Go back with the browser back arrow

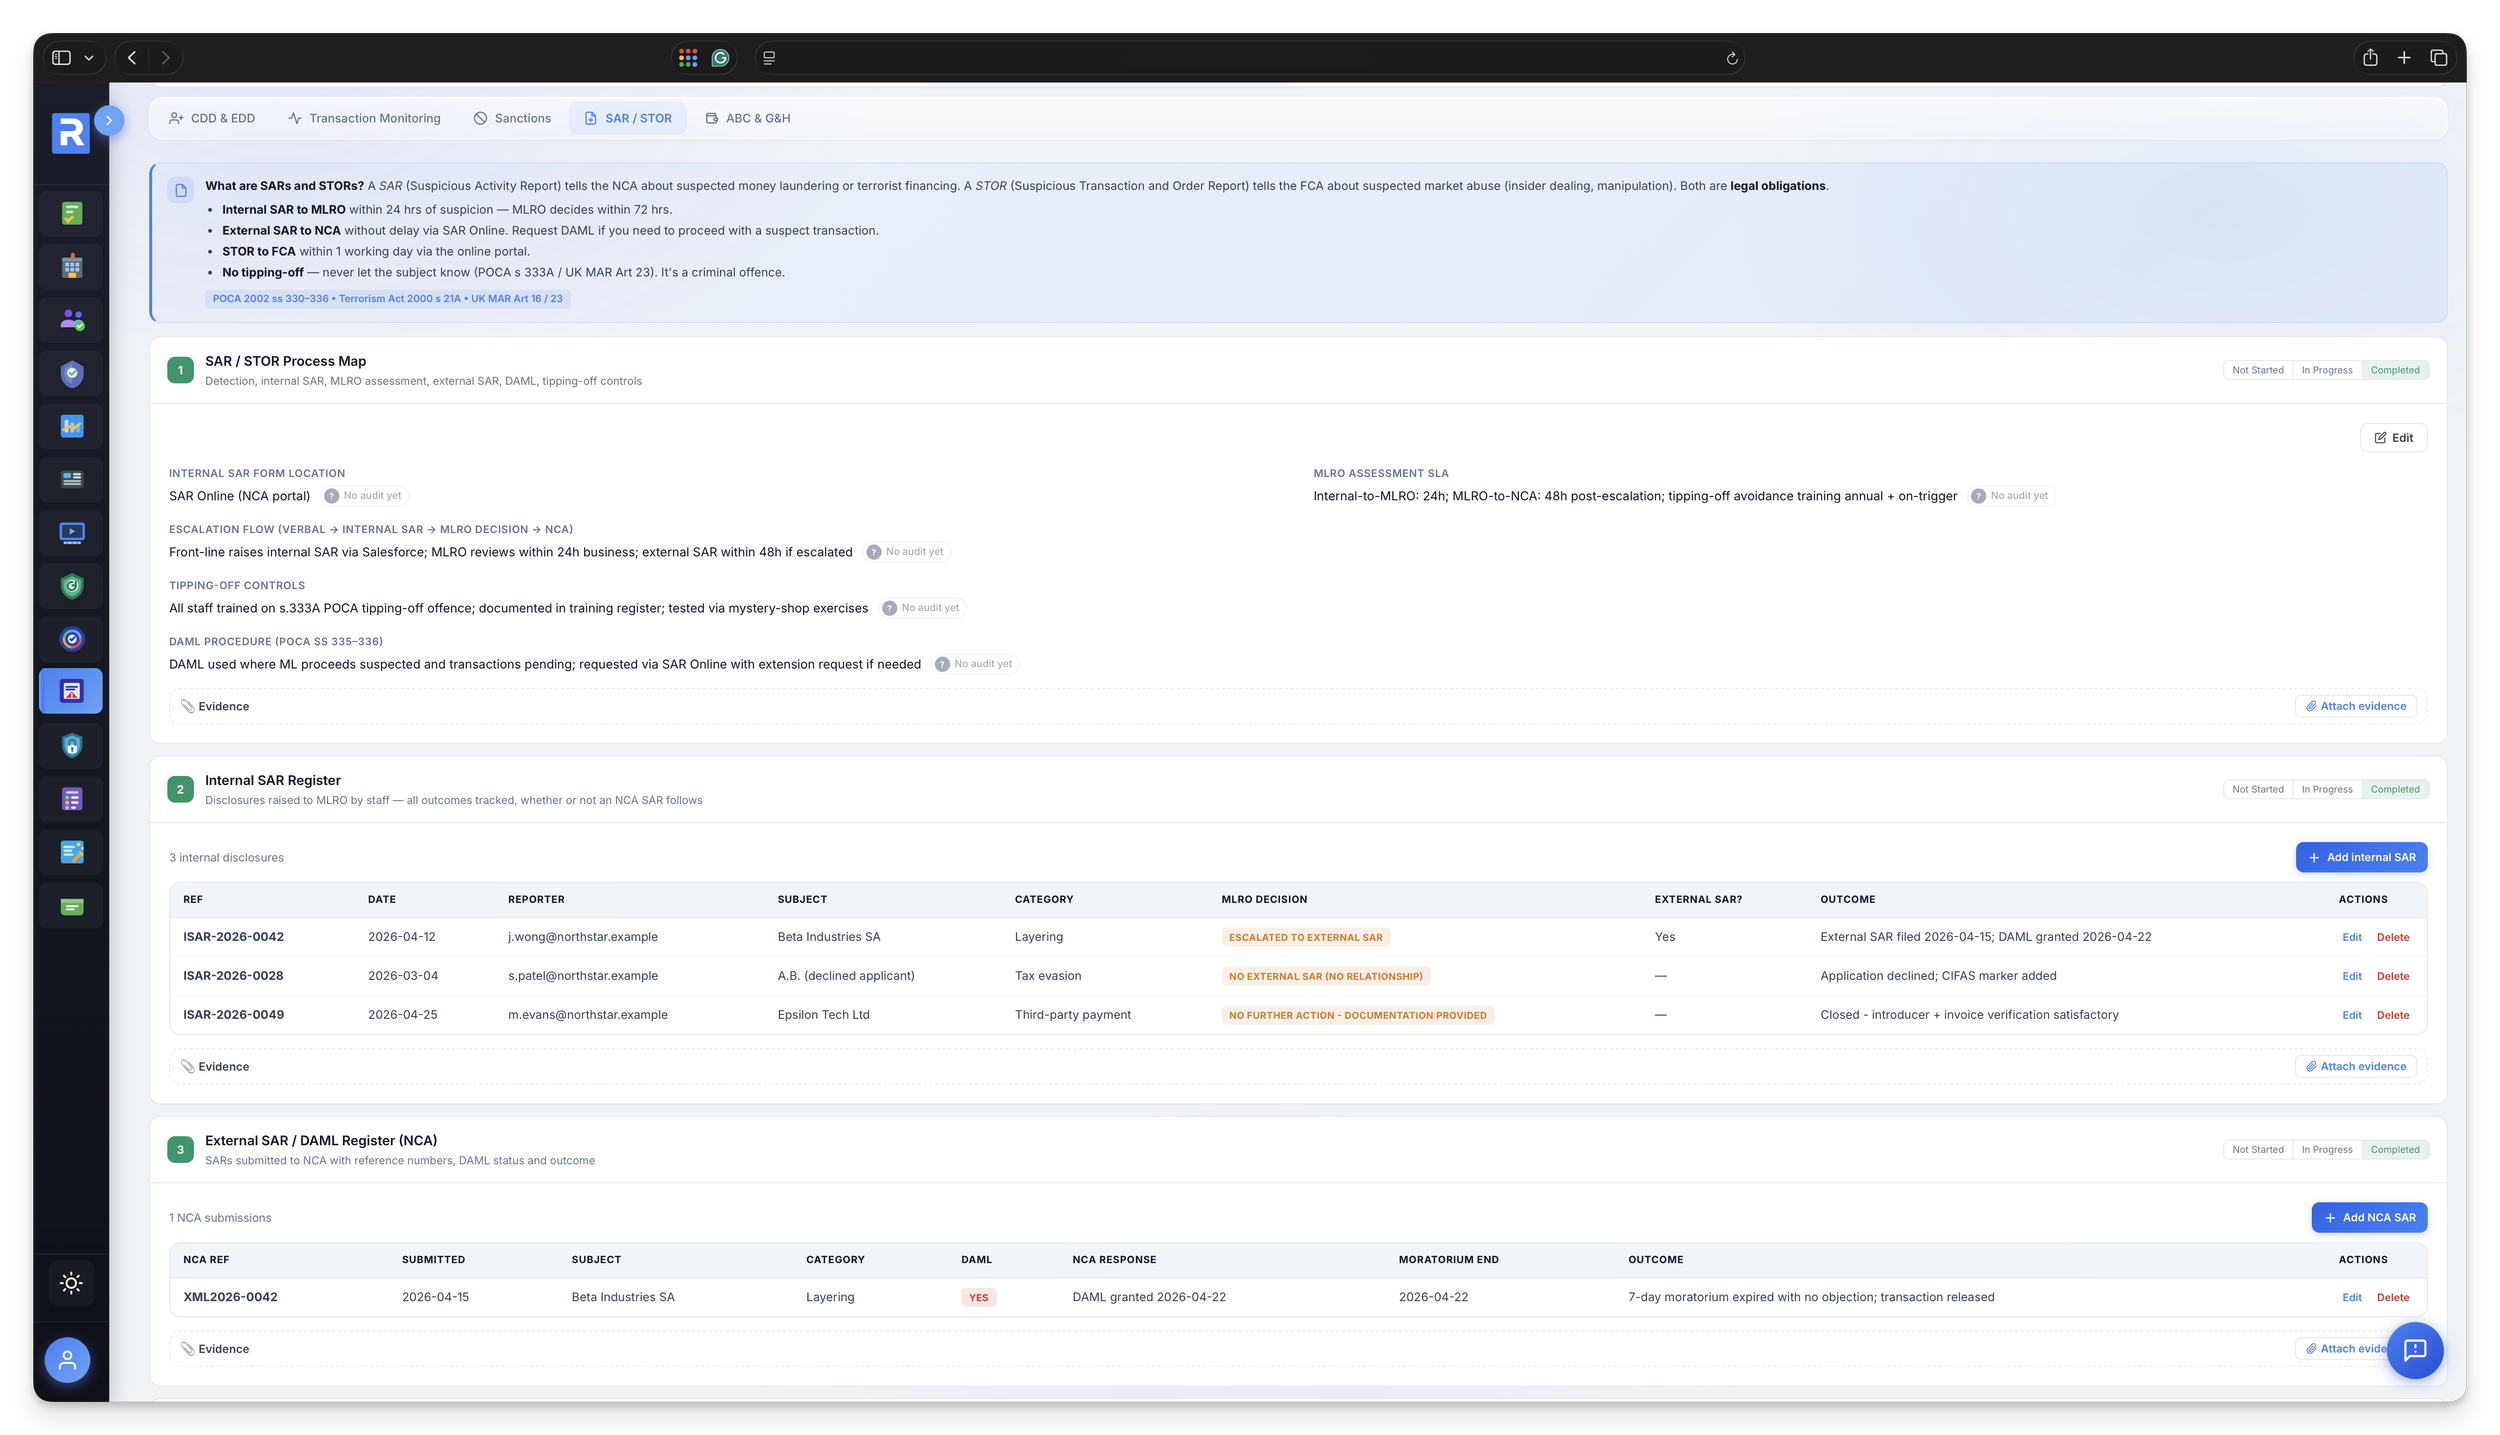[x=132, y=58]
